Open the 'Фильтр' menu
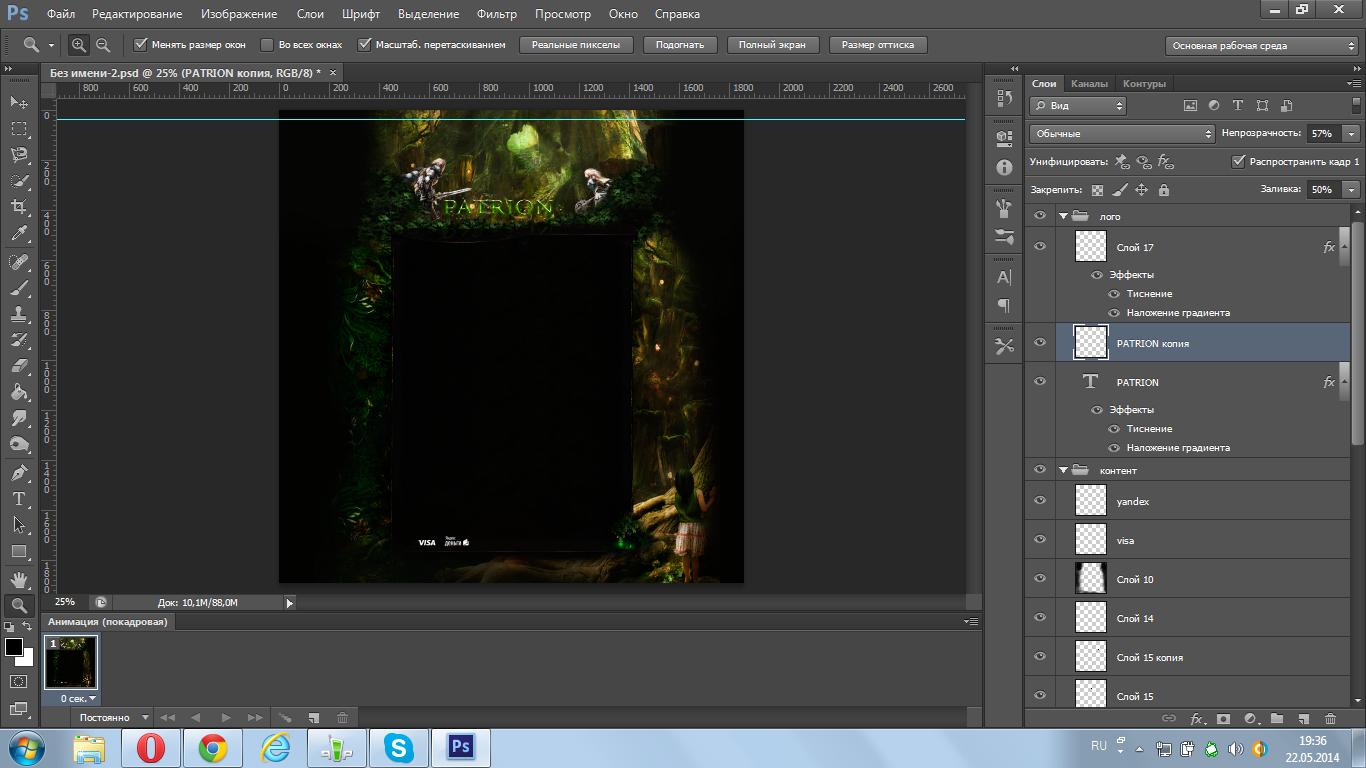1366x768 pixels. pyautogui.click(x=497, y=14)
